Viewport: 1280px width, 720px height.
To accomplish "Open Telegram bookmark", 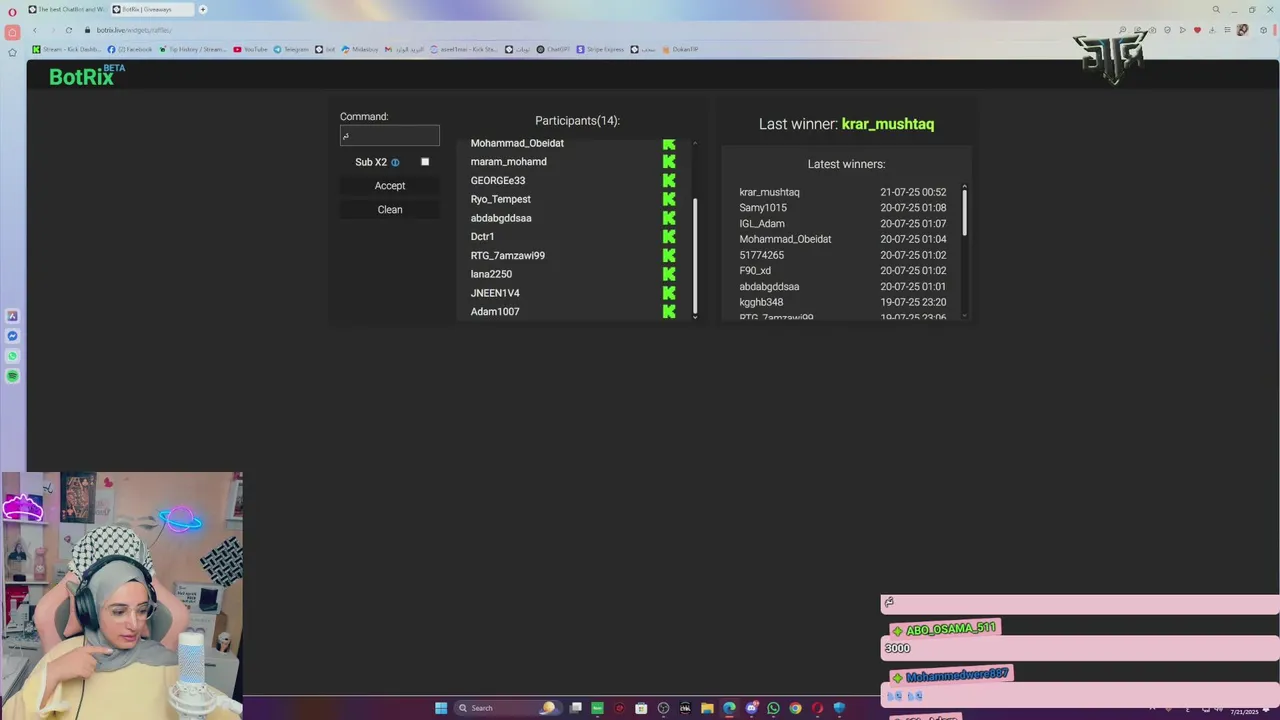I will coord(291,49).
